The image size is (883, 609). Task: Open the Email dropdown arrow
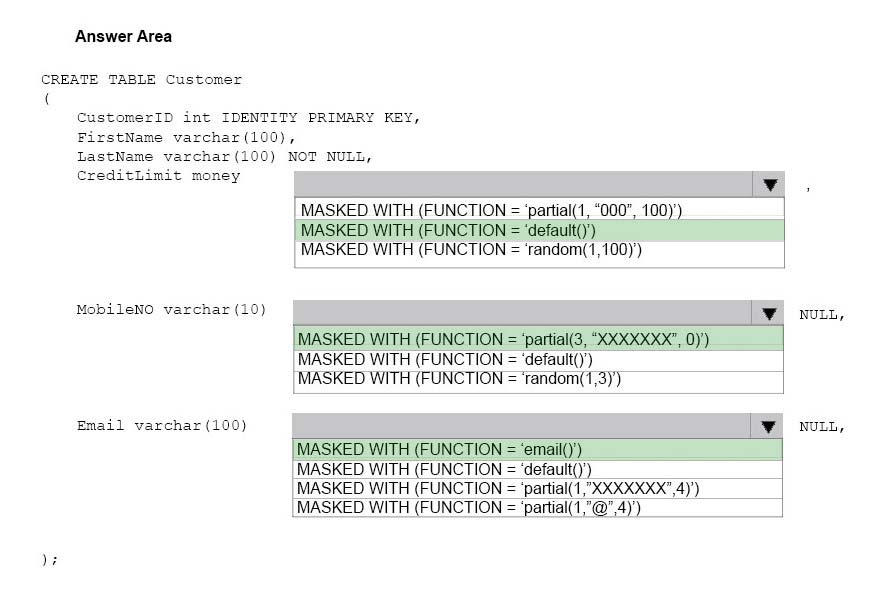tap(767, 426)
